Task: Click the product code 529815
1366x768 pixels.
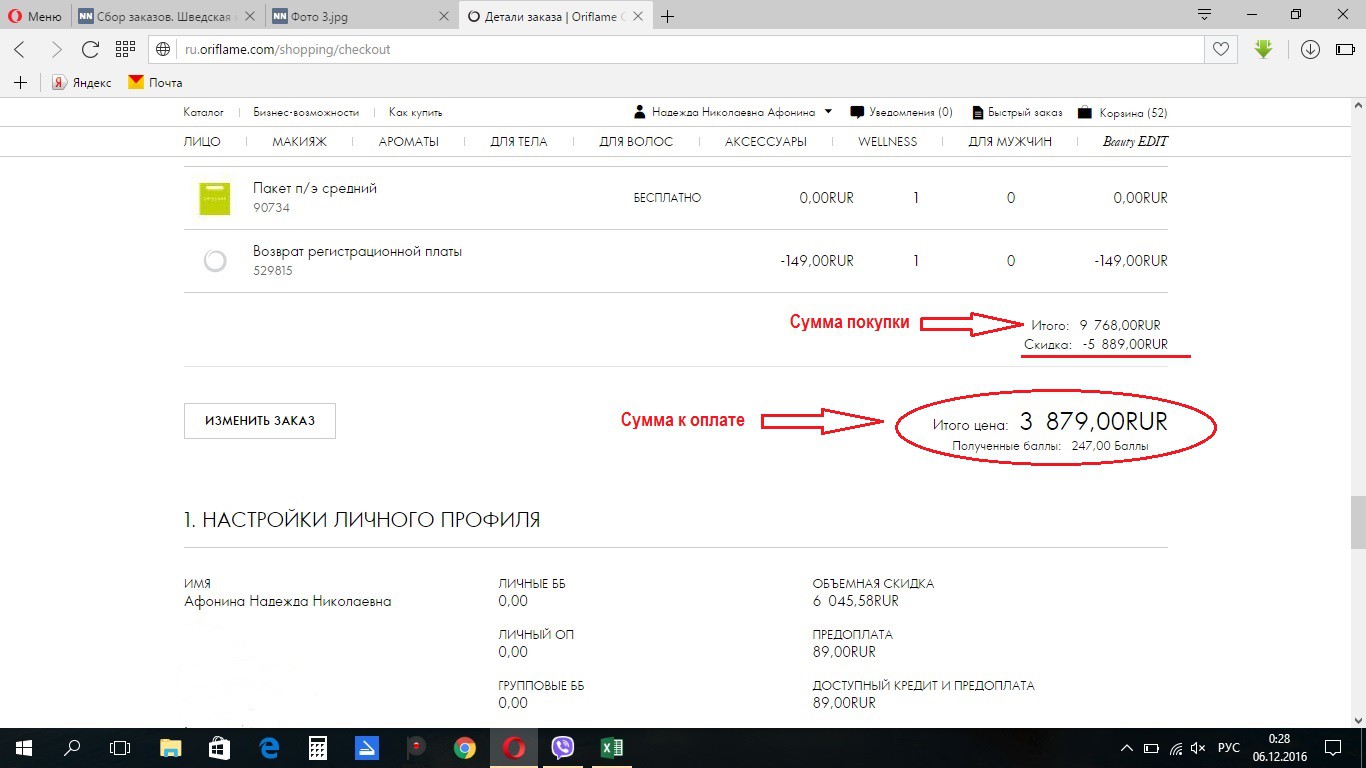Action: coord(273,271)
